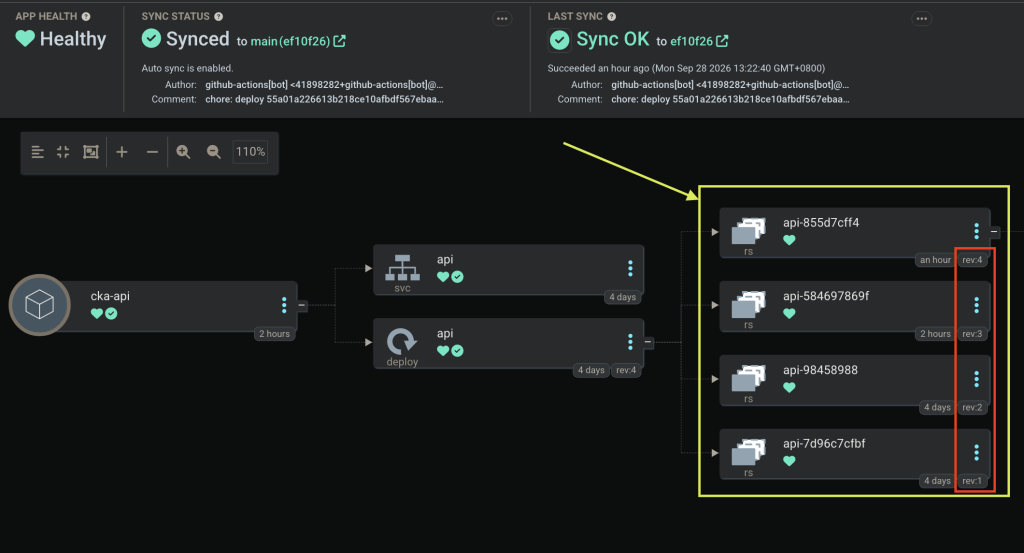Select the api-98458988 replica set icon
The width and height of the screenshot is (1024, 553).
748,379
